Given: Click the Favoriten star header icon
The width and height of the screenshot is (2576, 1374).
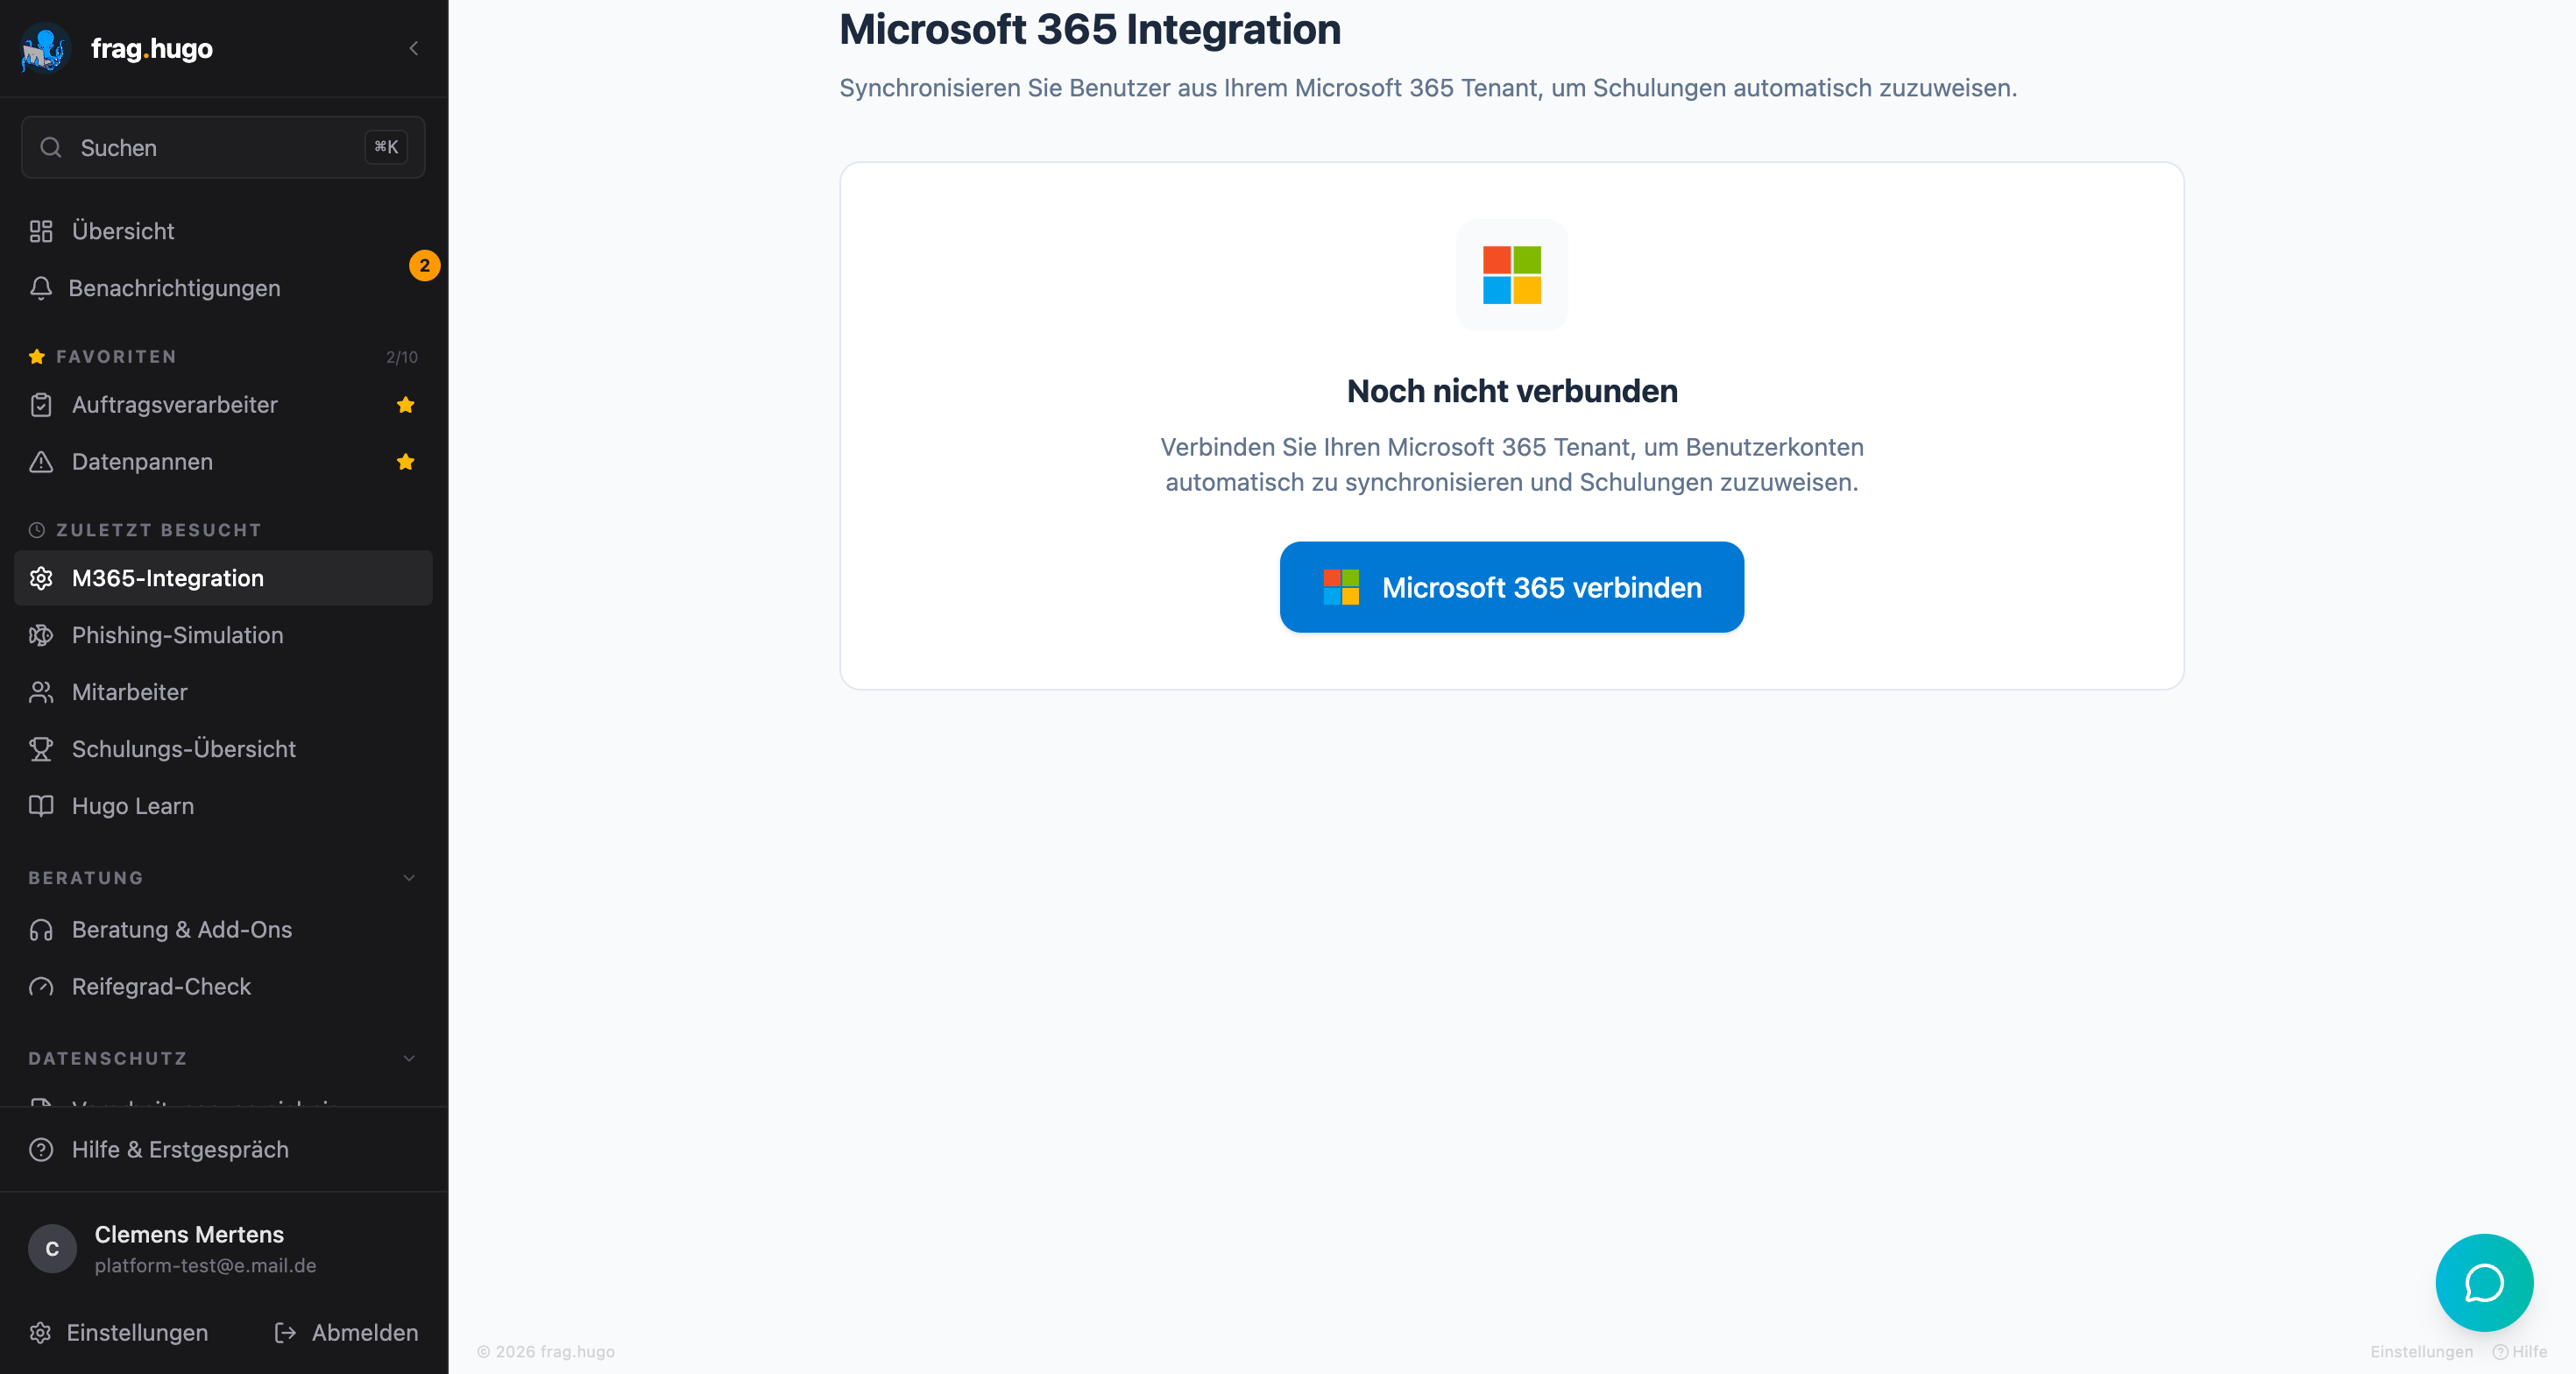Looking at the screenshot, I should [x=37, y=356].
